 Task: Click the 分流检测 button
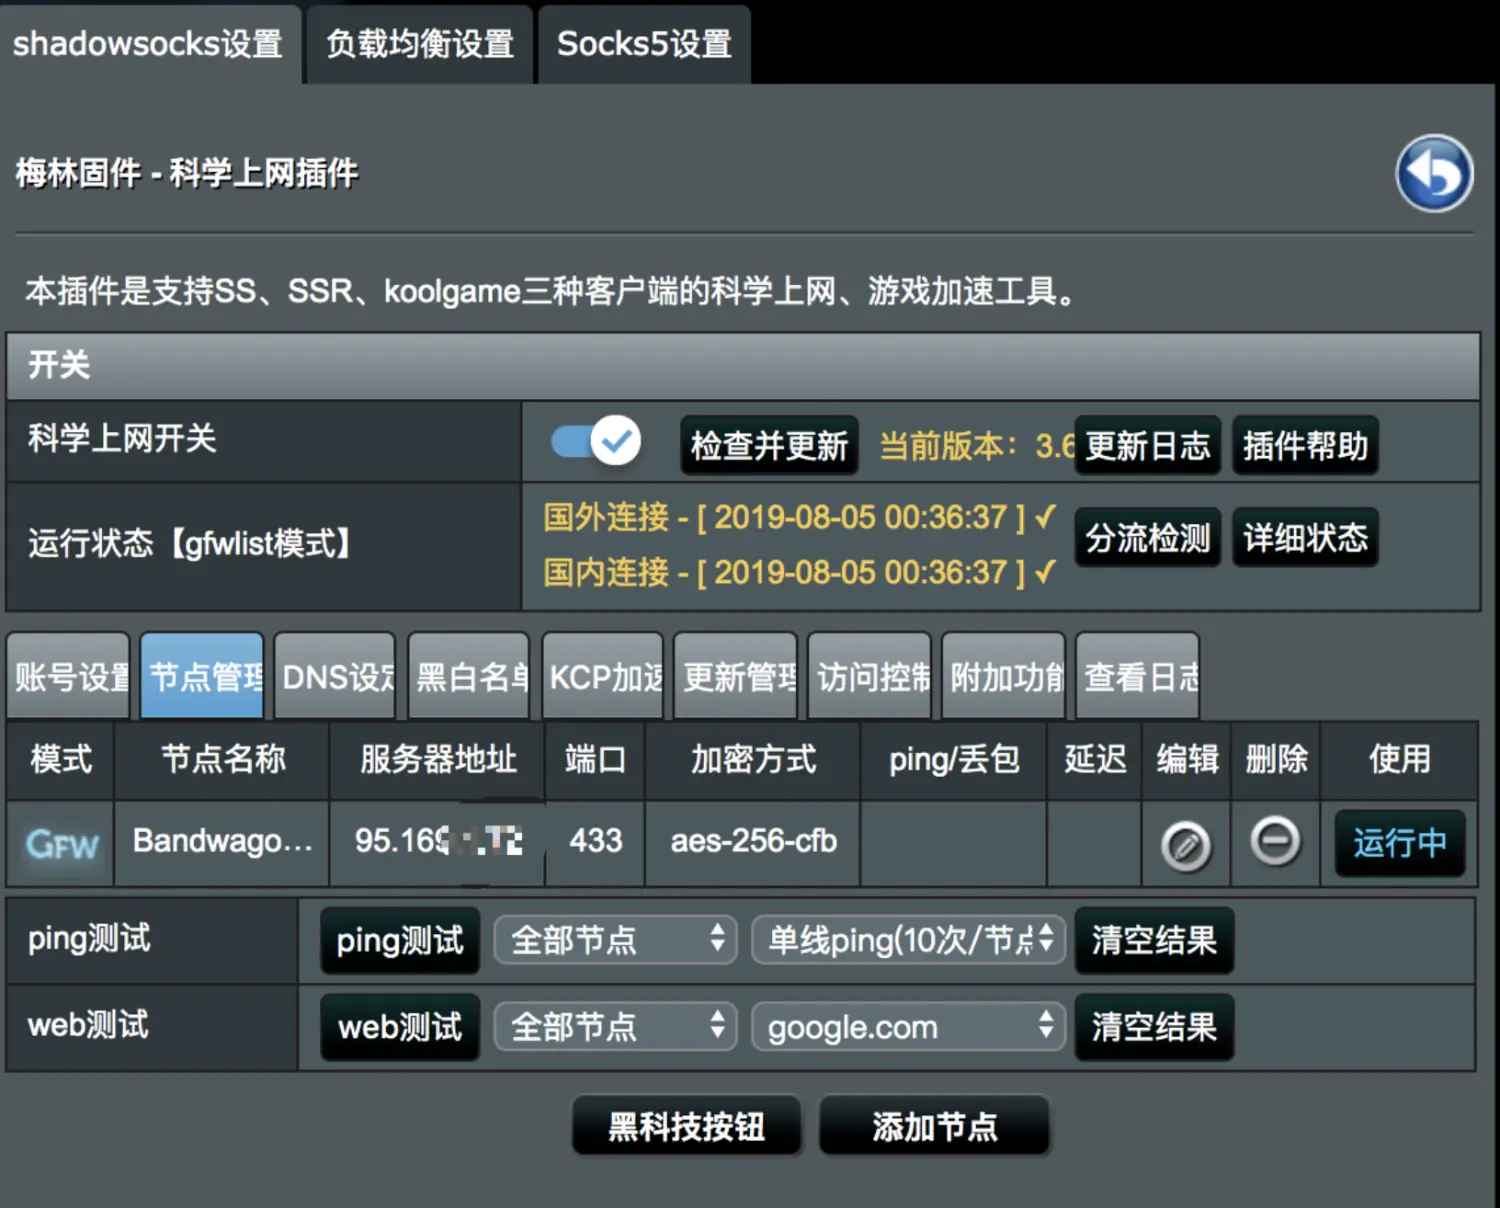coord(1148,538)
